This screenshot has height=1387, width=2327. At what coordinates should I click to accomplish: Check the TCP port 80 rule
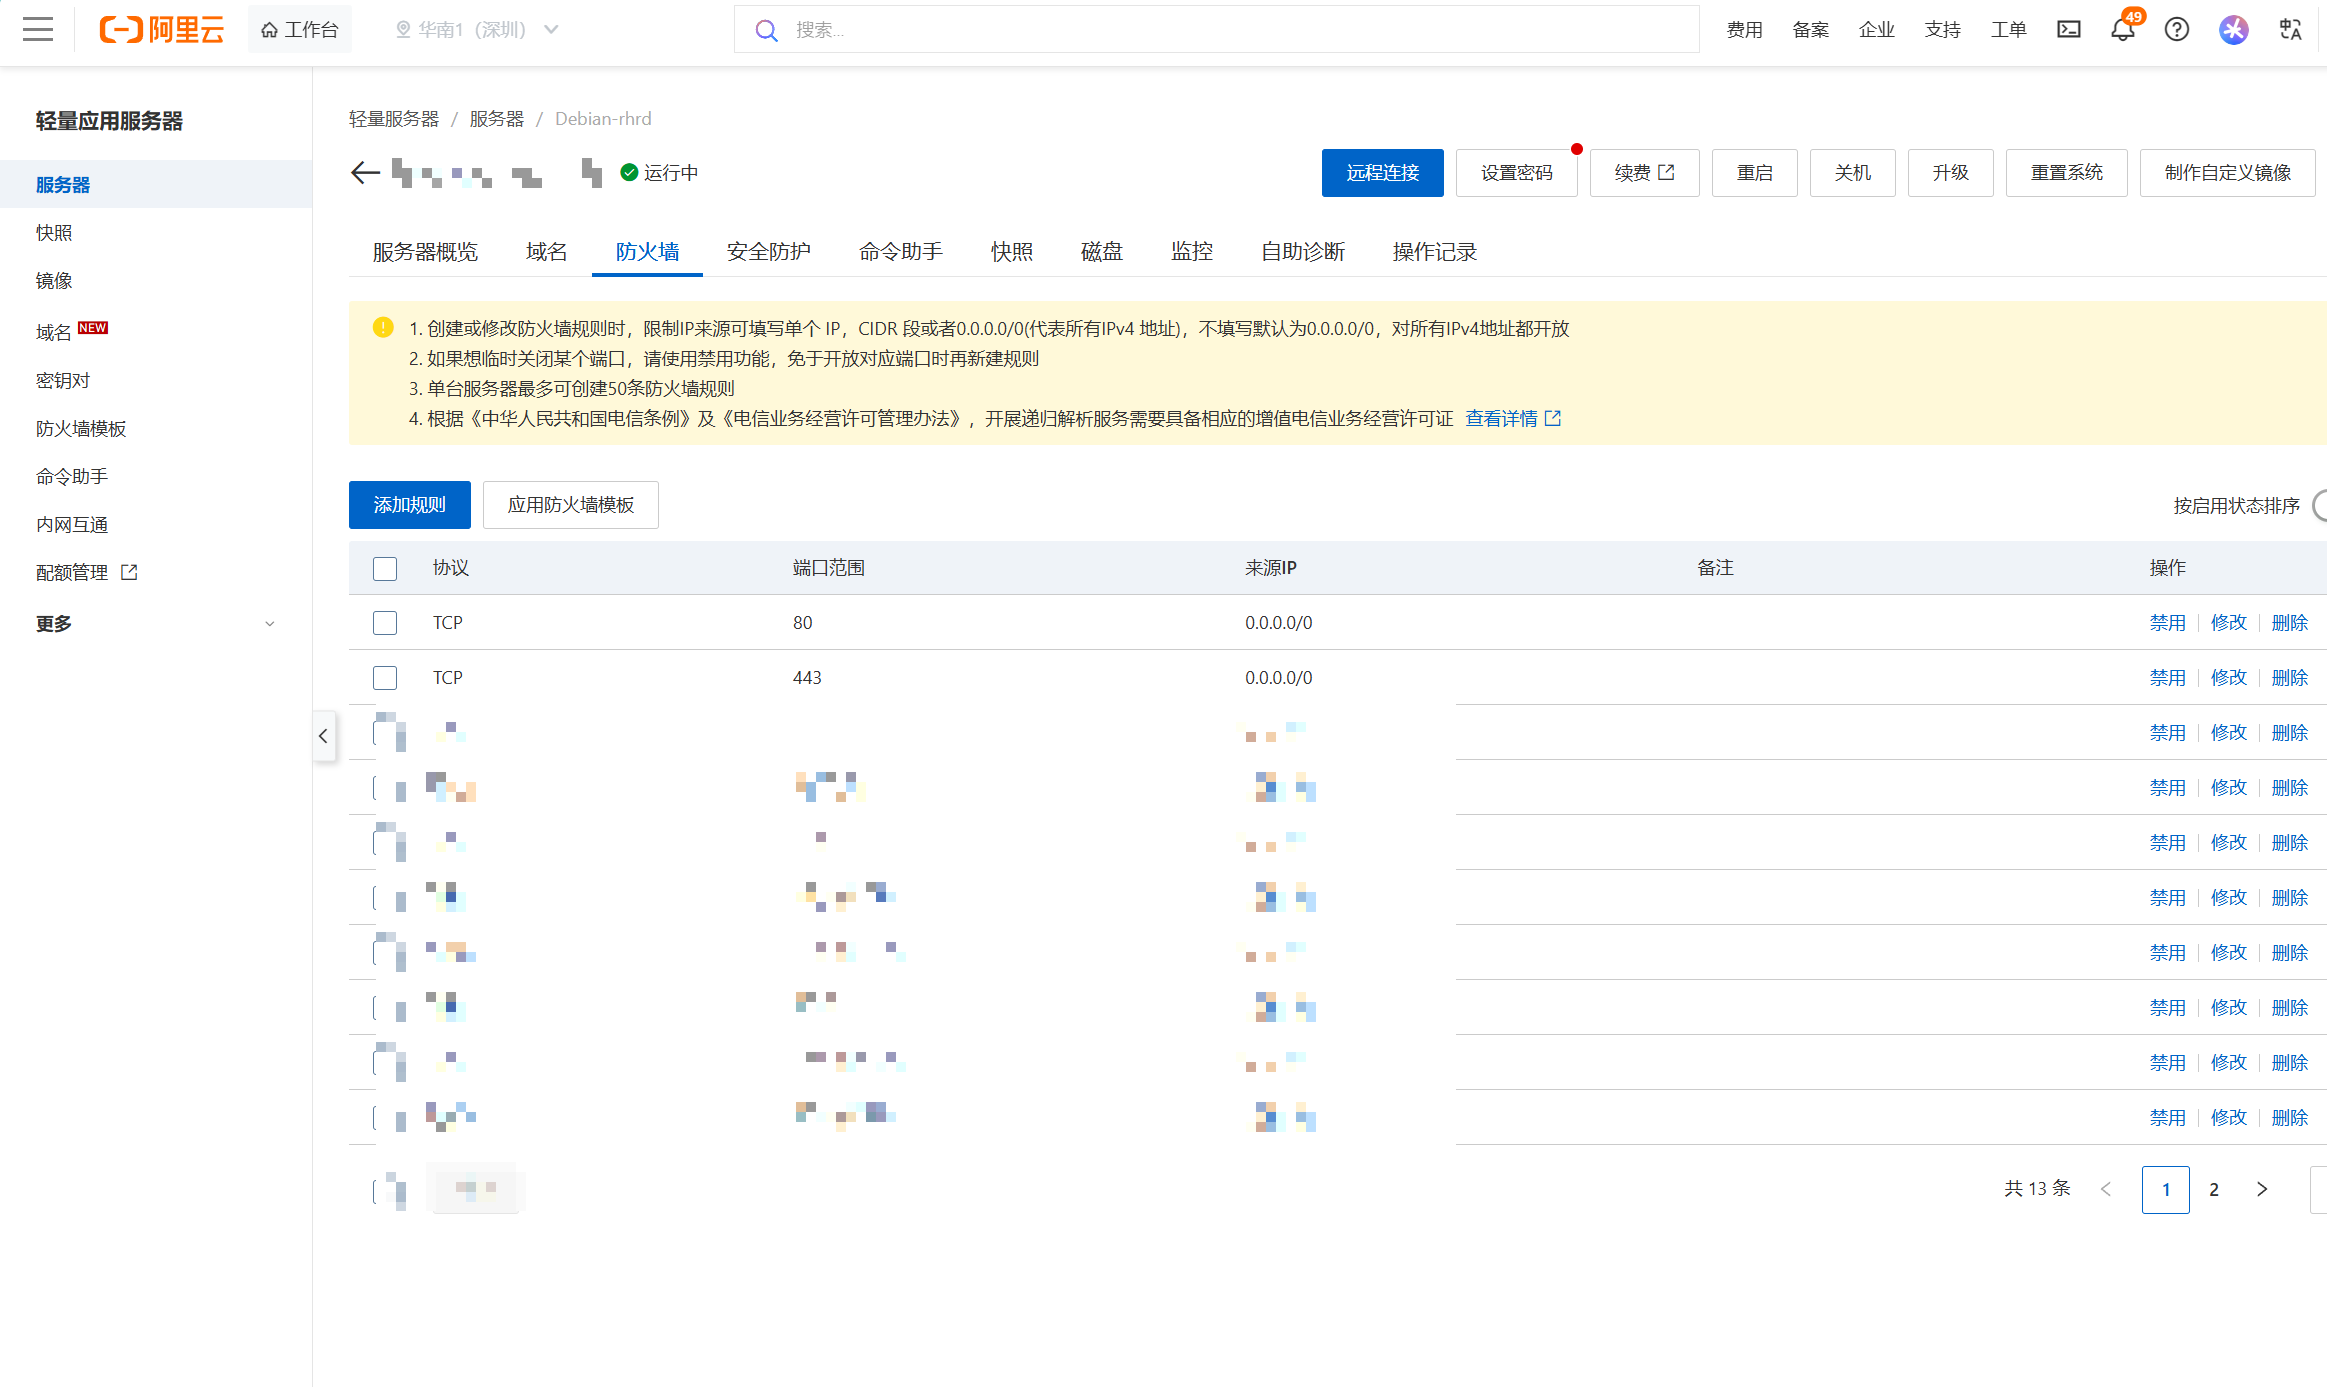[x=385, y=623]
